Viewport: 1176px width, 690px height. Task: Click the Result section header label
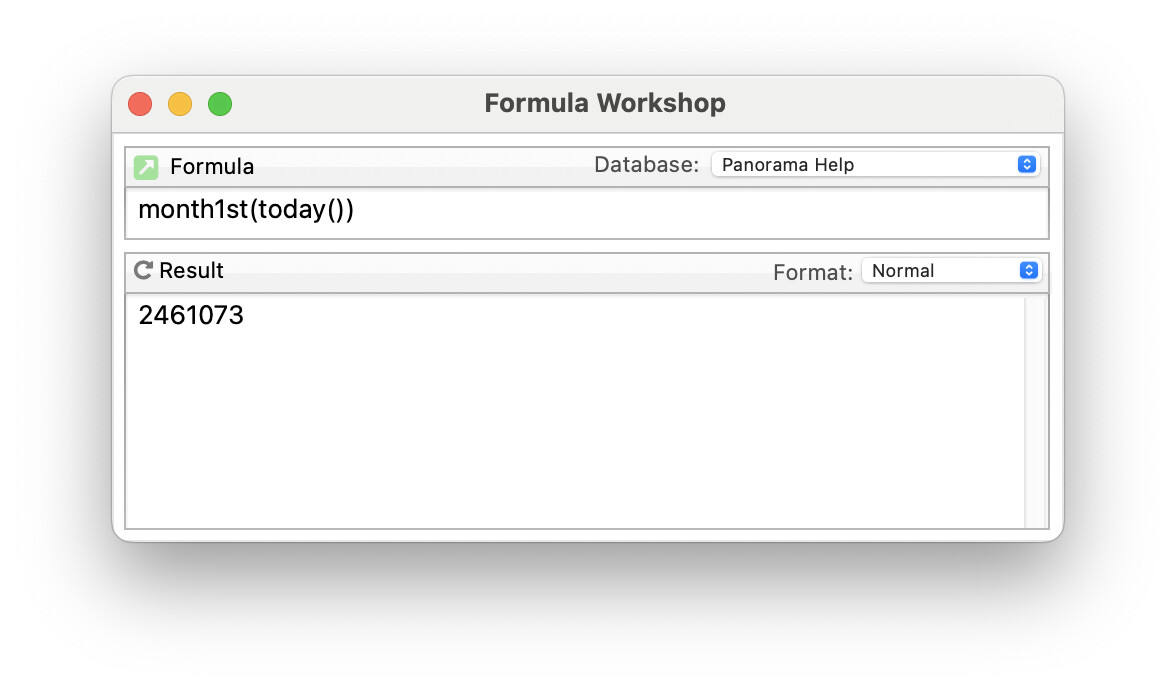pyautogui.click(x=191, y=271)
